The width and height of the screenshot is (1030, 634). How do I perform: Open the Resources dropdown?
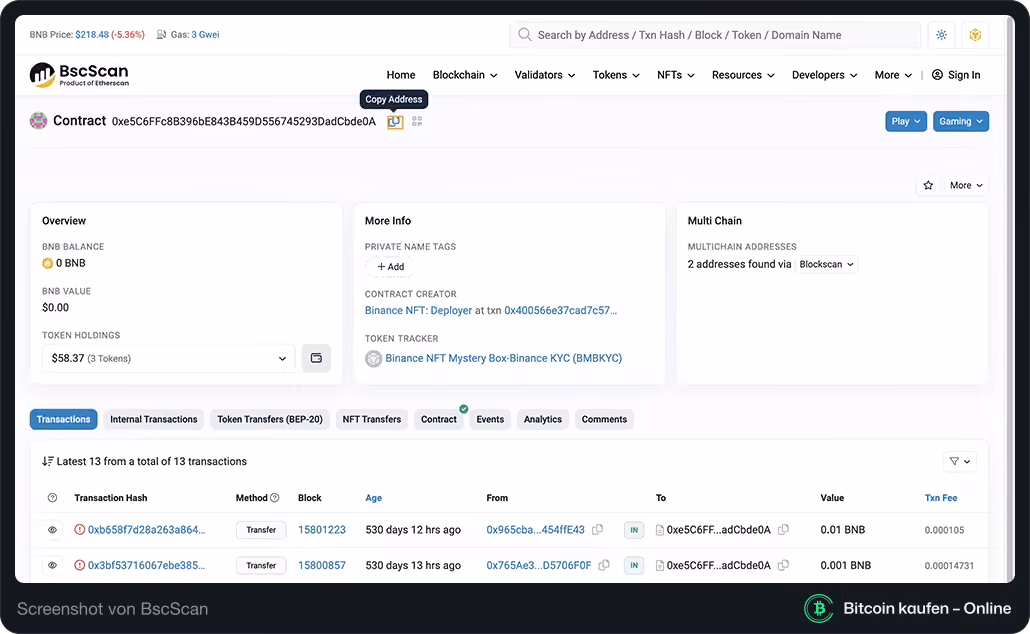(x=744, y=75)
